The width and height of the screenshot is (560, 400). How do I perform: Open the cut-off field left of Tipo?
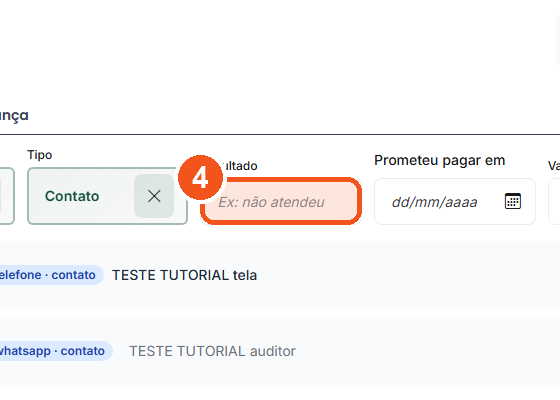(7, 196)
